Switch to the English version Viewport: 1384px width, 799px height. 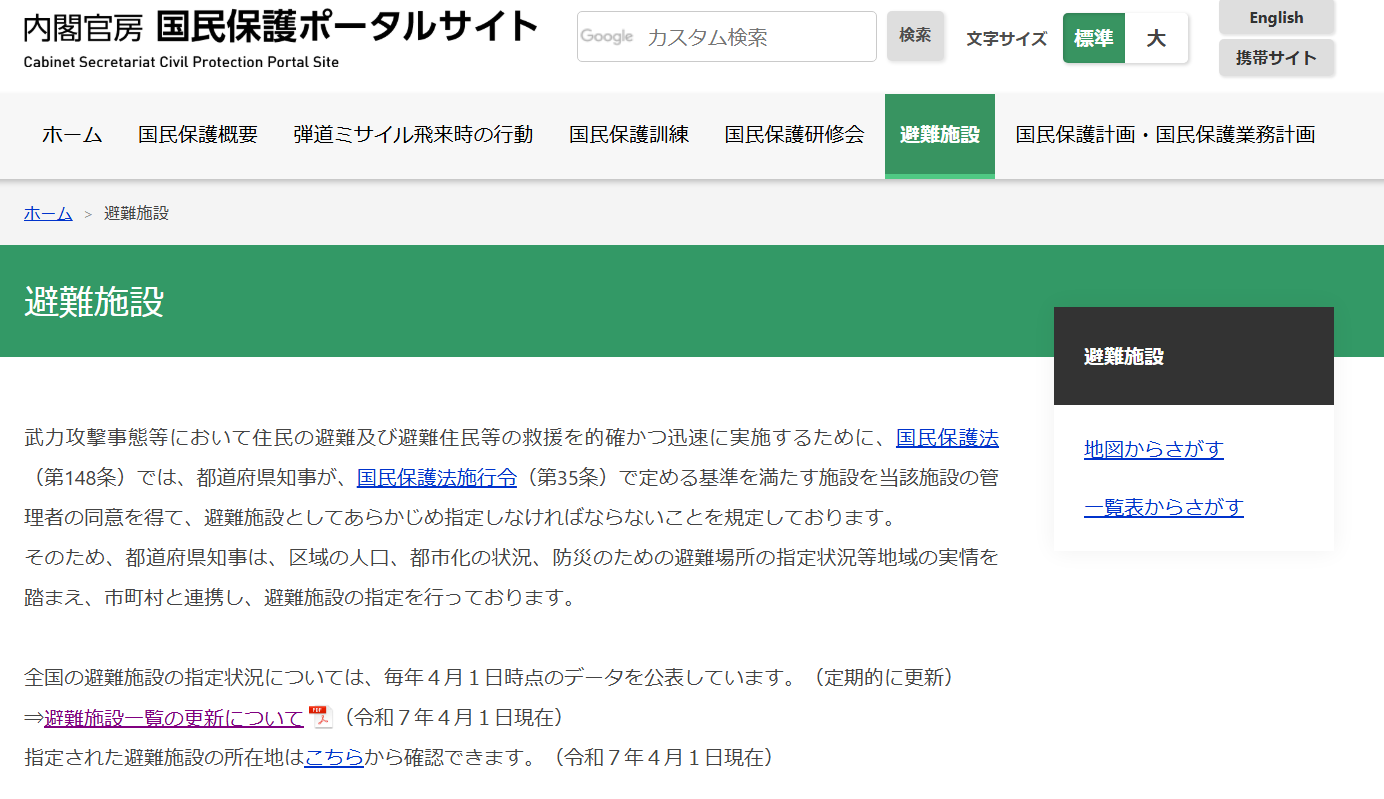click(x=1276, y=17)
